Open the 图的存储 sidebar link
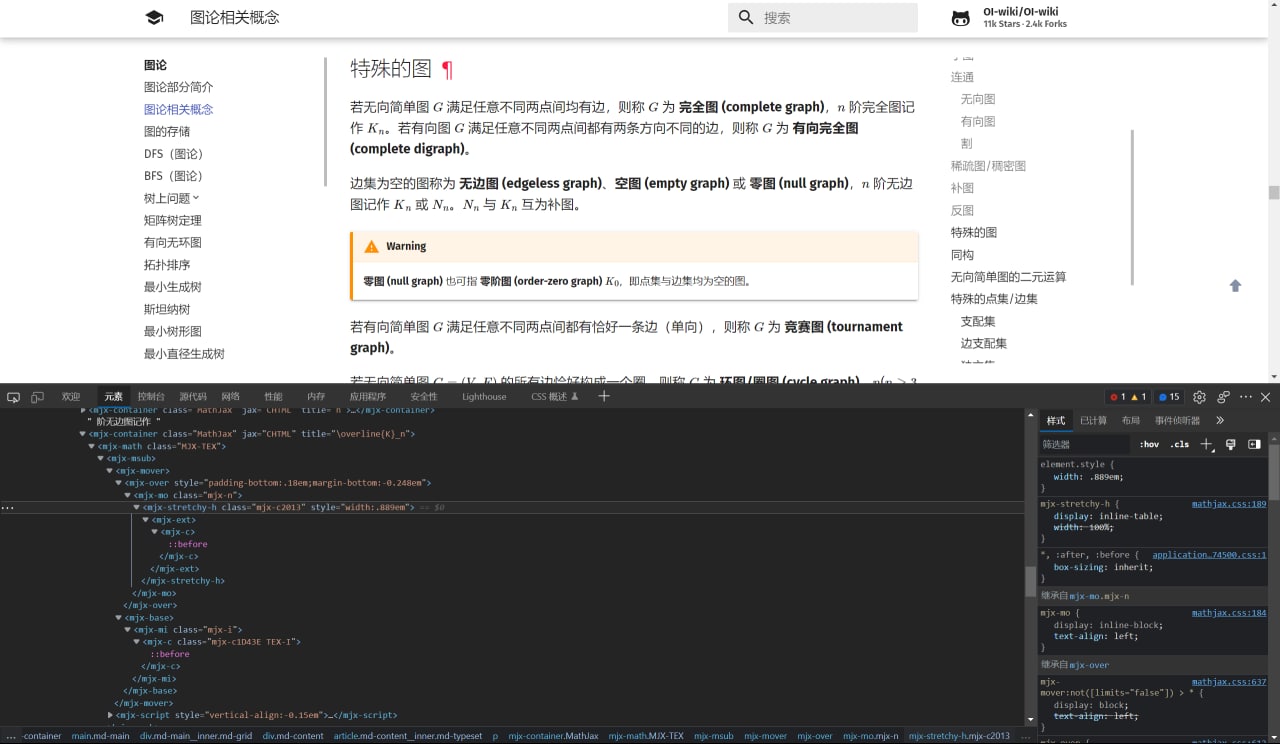 click(166, 131)
